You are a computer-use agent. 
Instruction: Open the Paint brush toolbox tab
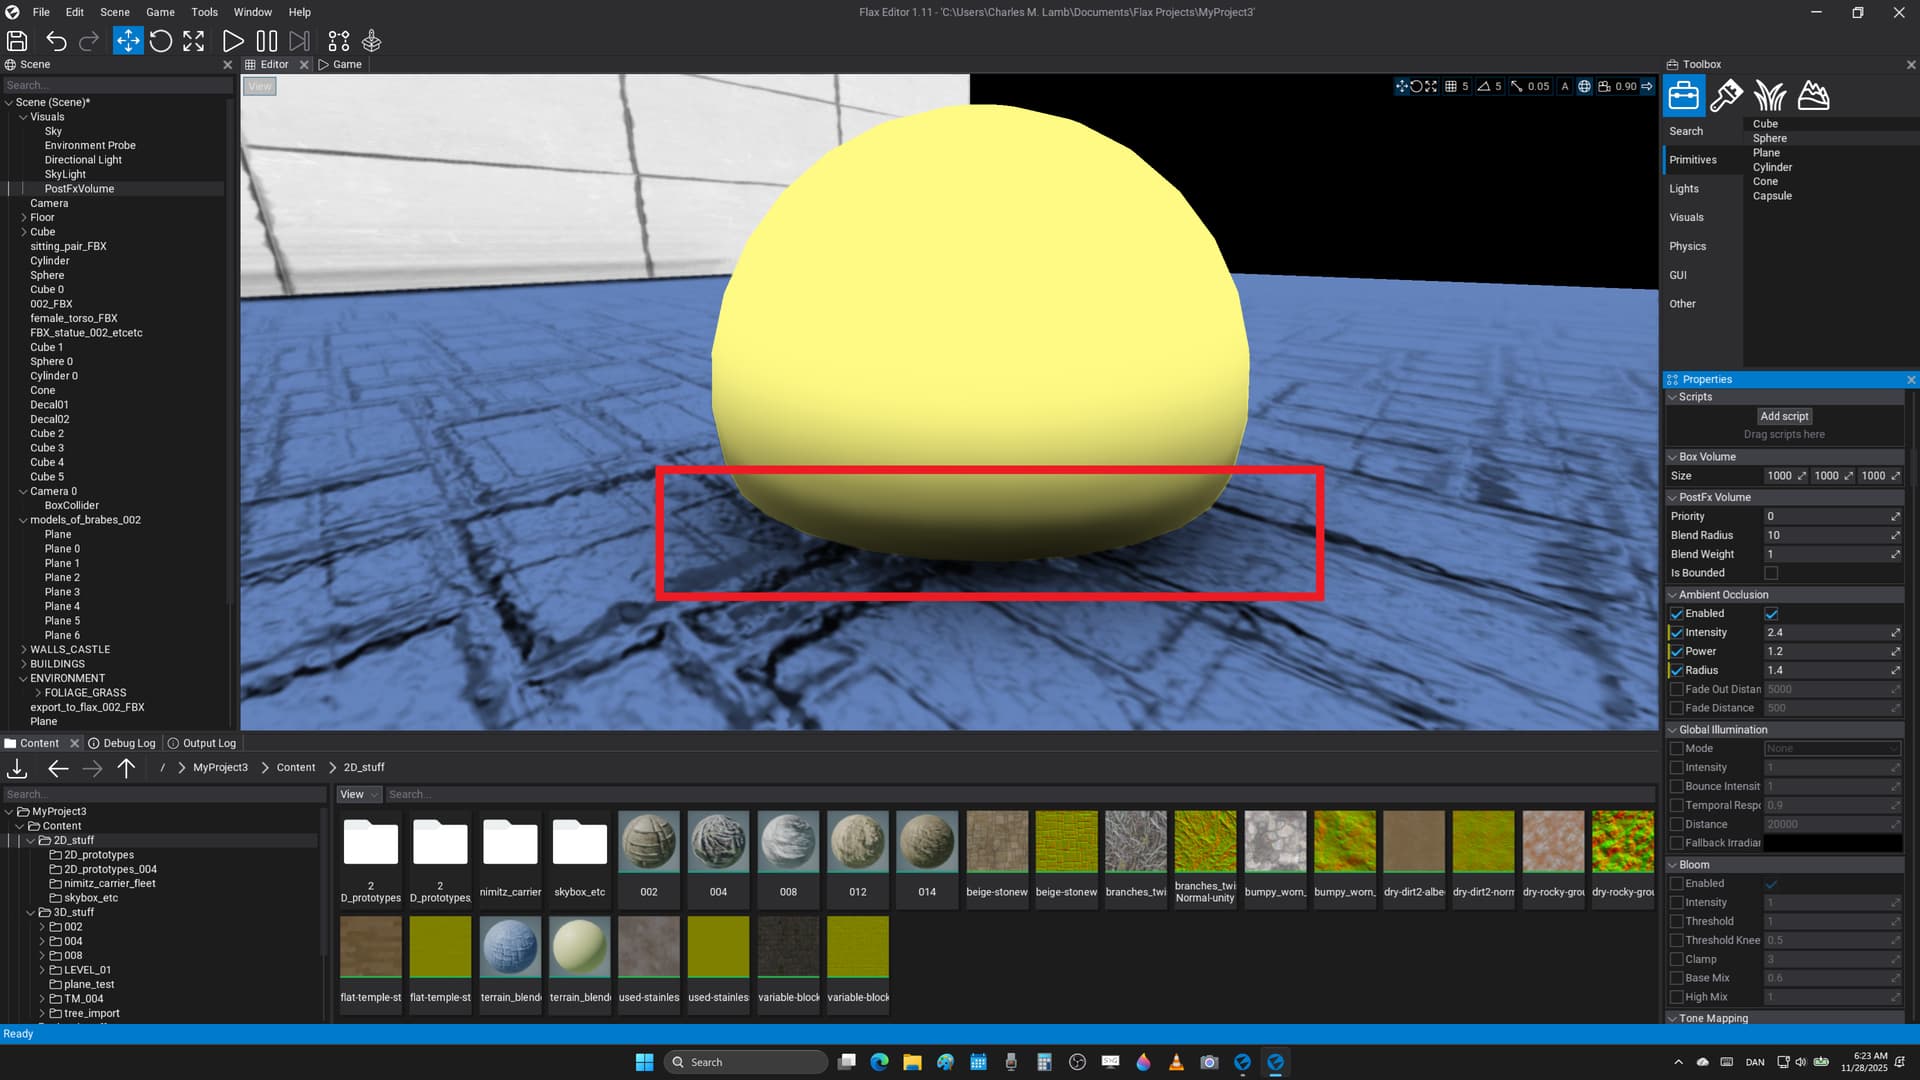[x=1726, y=96]
